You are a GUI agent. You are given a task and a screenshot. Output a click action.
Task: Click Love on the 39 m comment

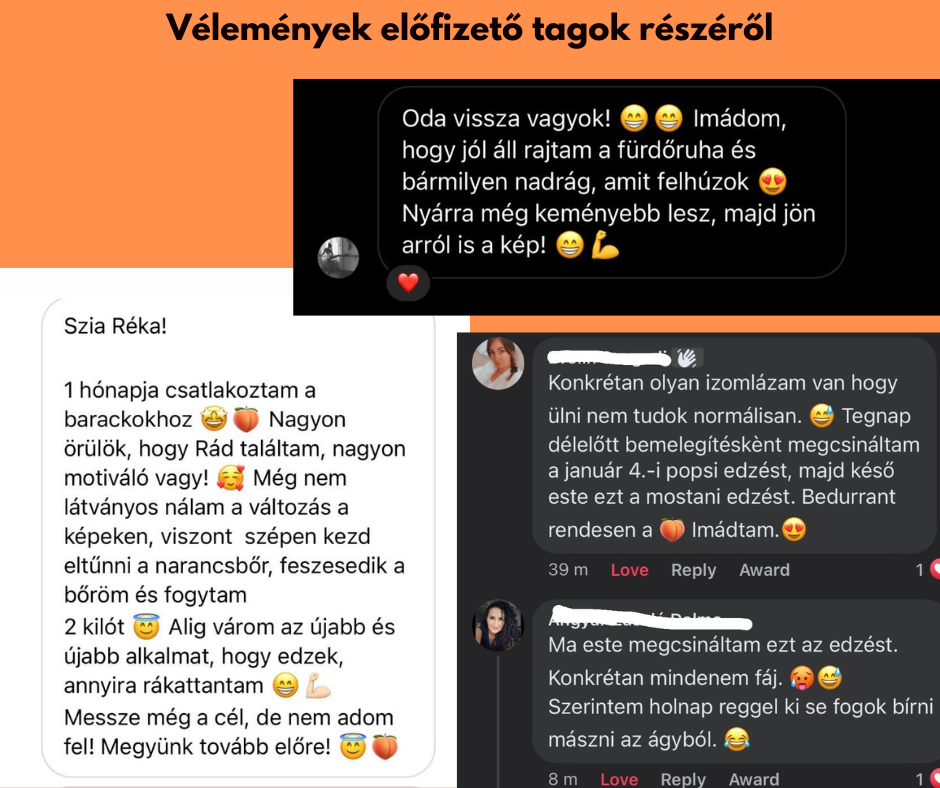click(x=629, y=570)
